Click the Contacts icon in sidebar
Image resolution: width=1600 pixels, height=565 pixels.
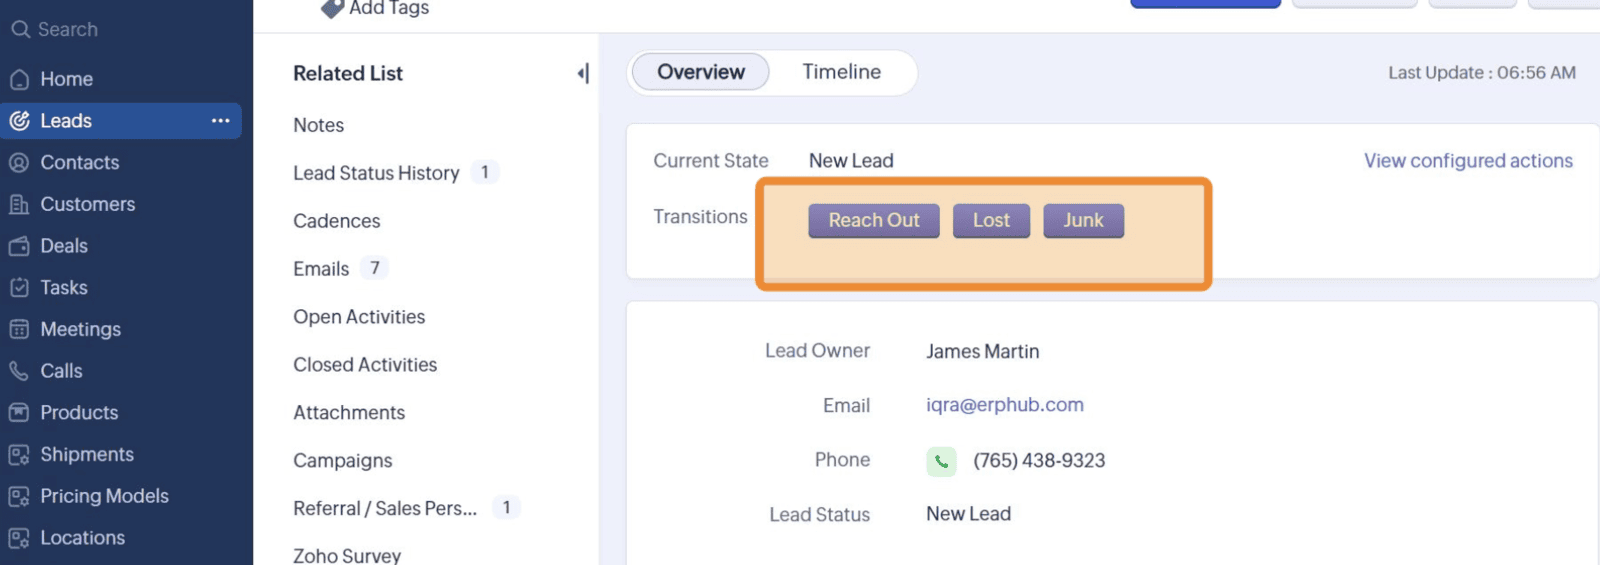click(x=19, y=162)
